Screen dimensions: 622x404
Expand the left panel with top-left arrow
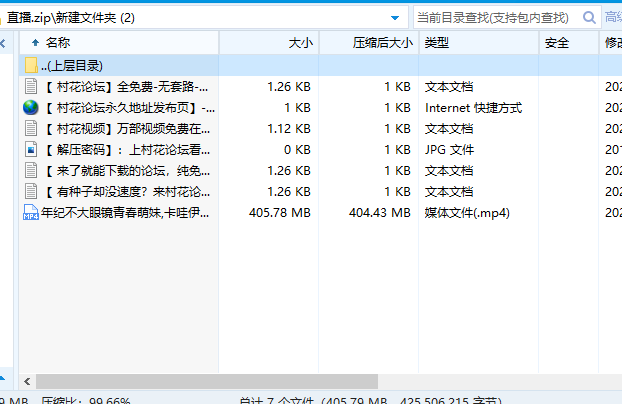point(6,42)
